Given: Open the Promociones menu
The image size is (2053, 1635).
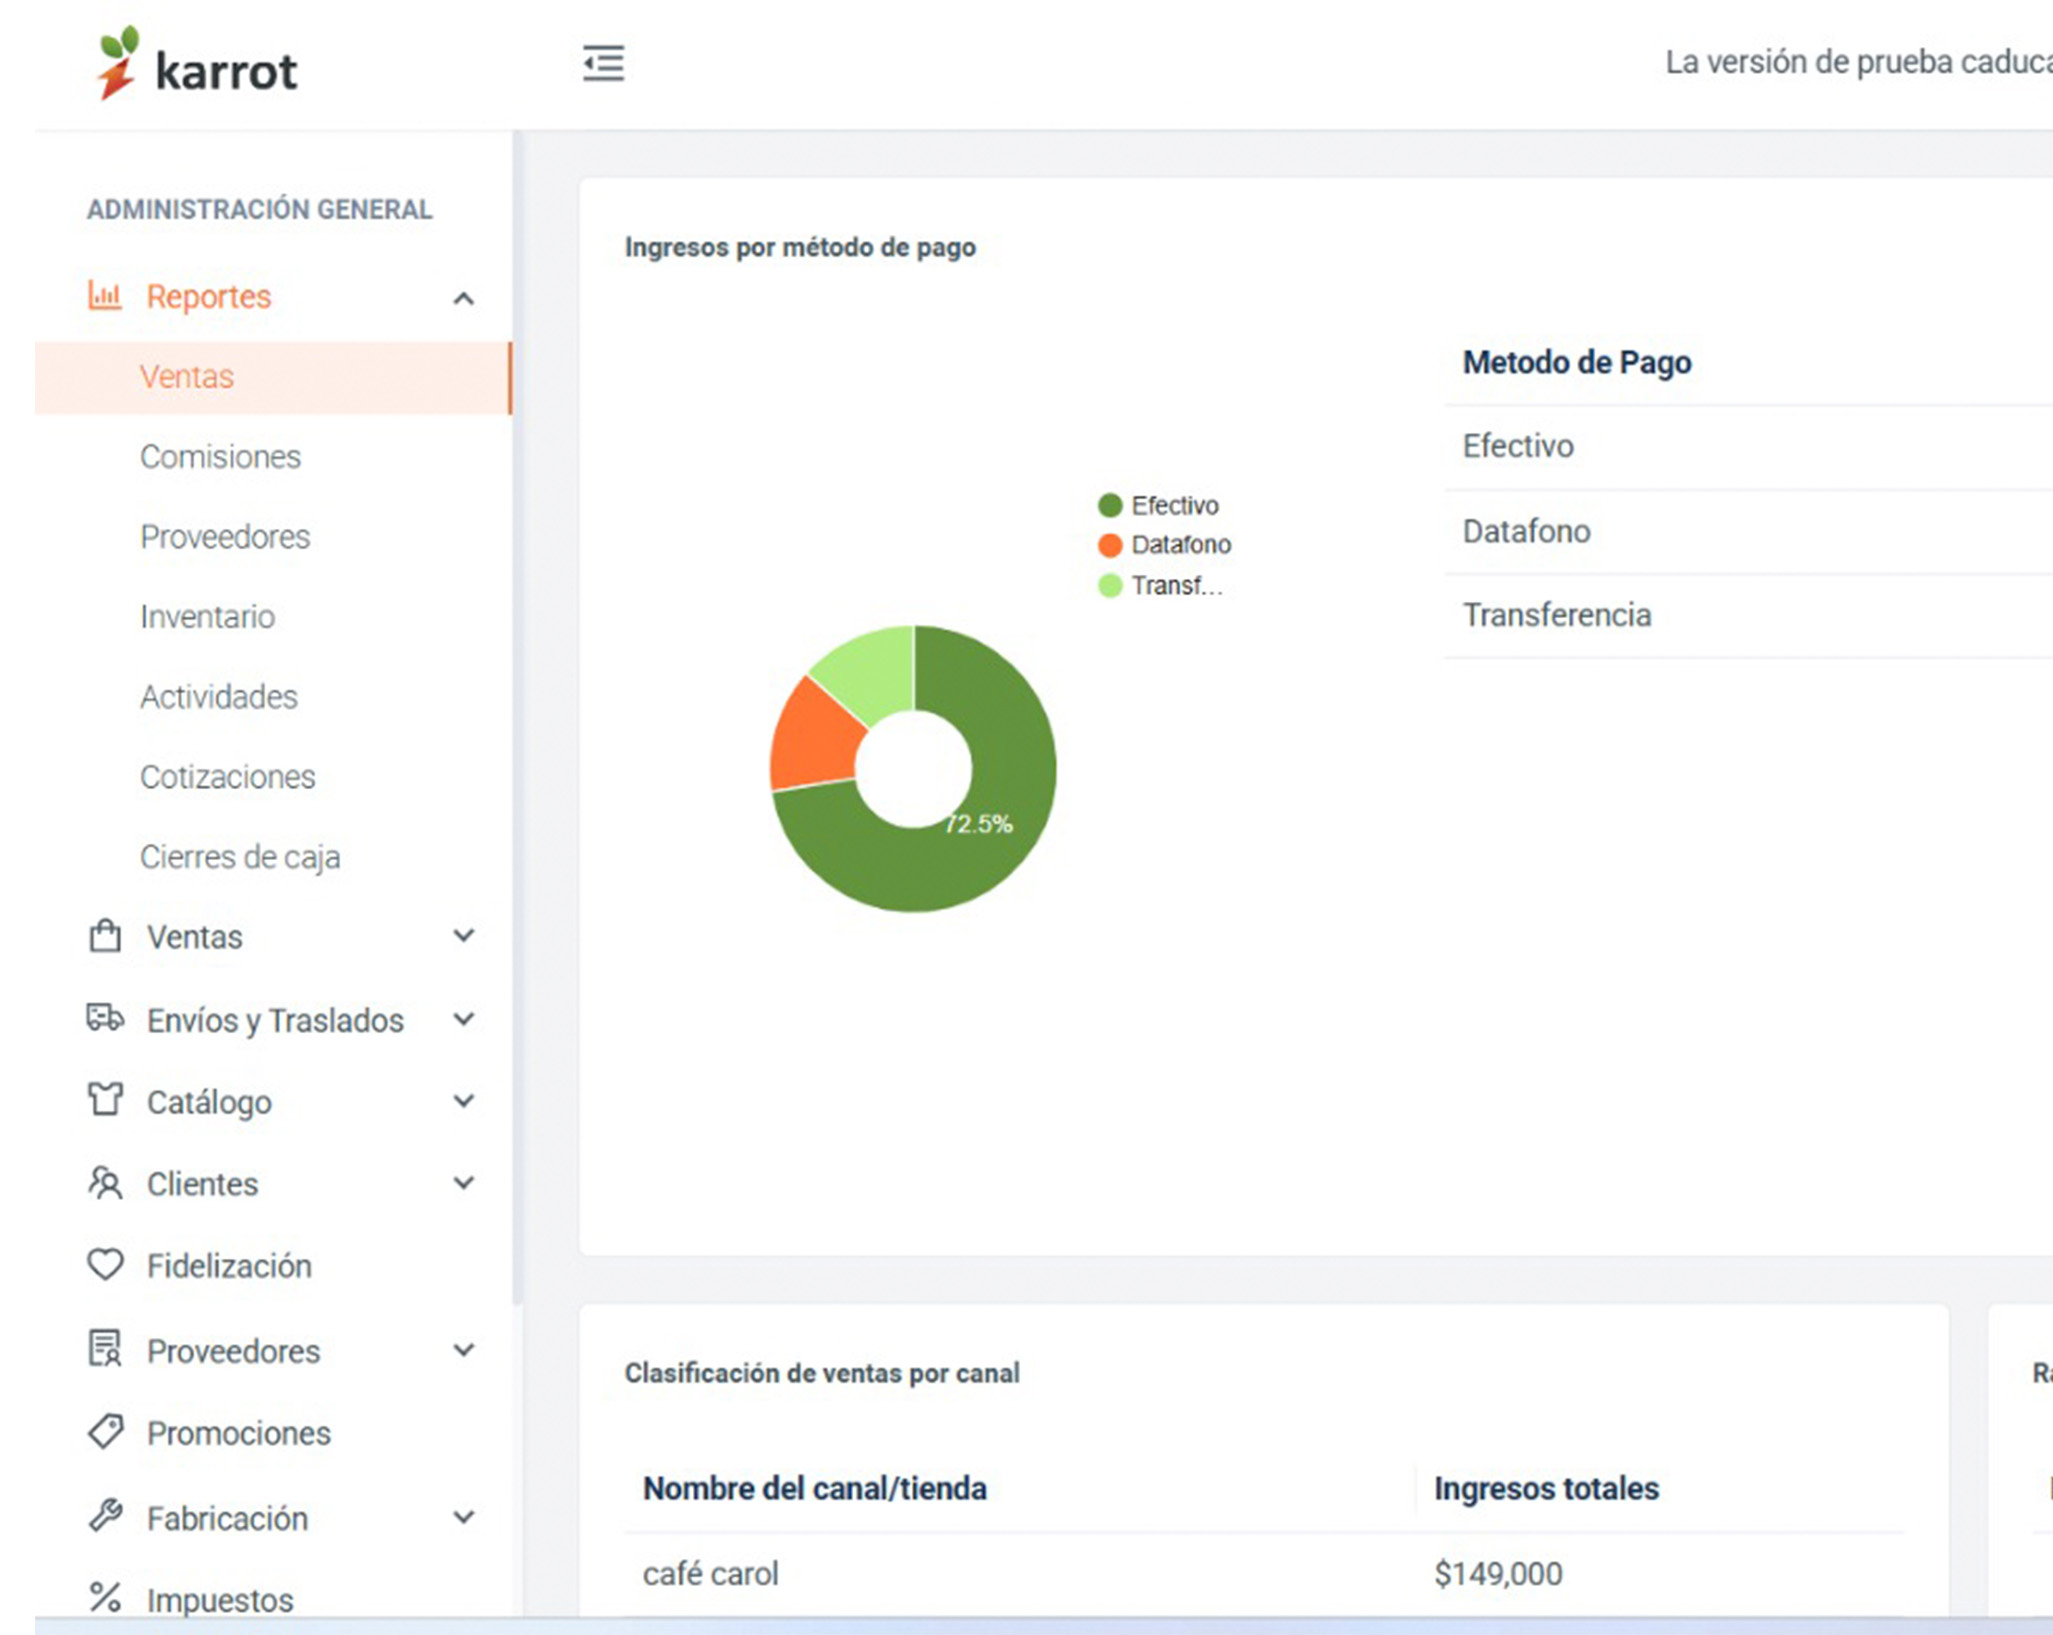Looking at the screenshot, I should tap(238, 1433).
